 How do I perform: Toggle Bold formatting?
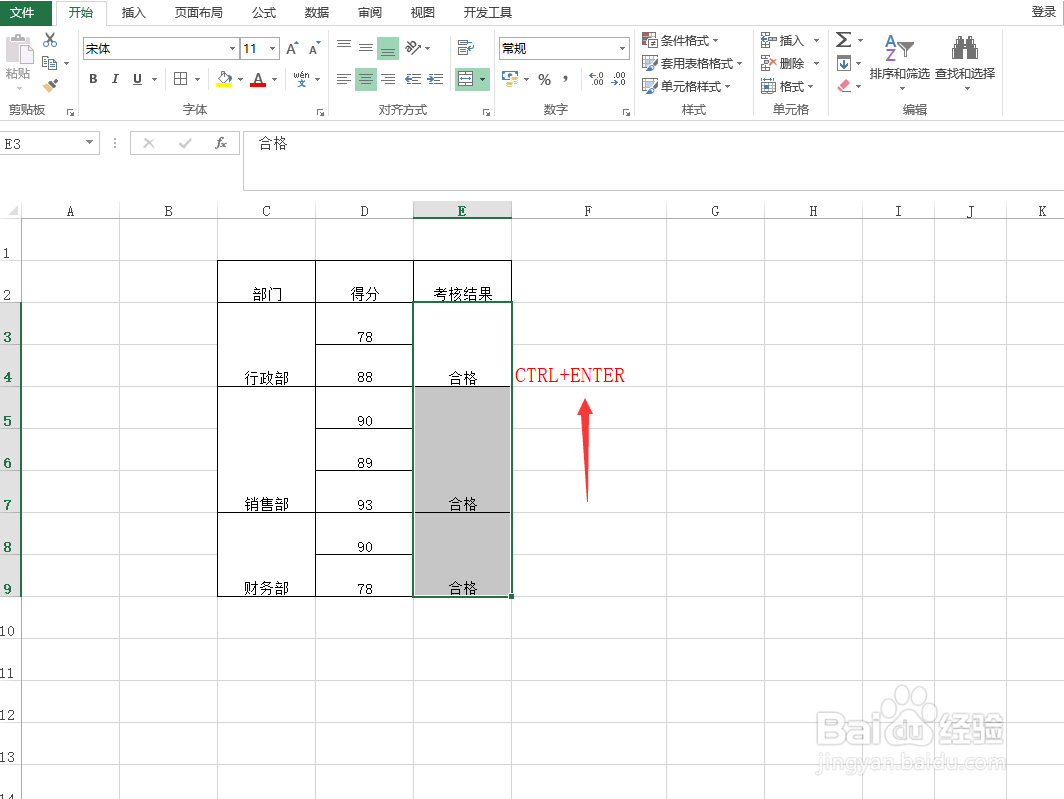(94, 79)
